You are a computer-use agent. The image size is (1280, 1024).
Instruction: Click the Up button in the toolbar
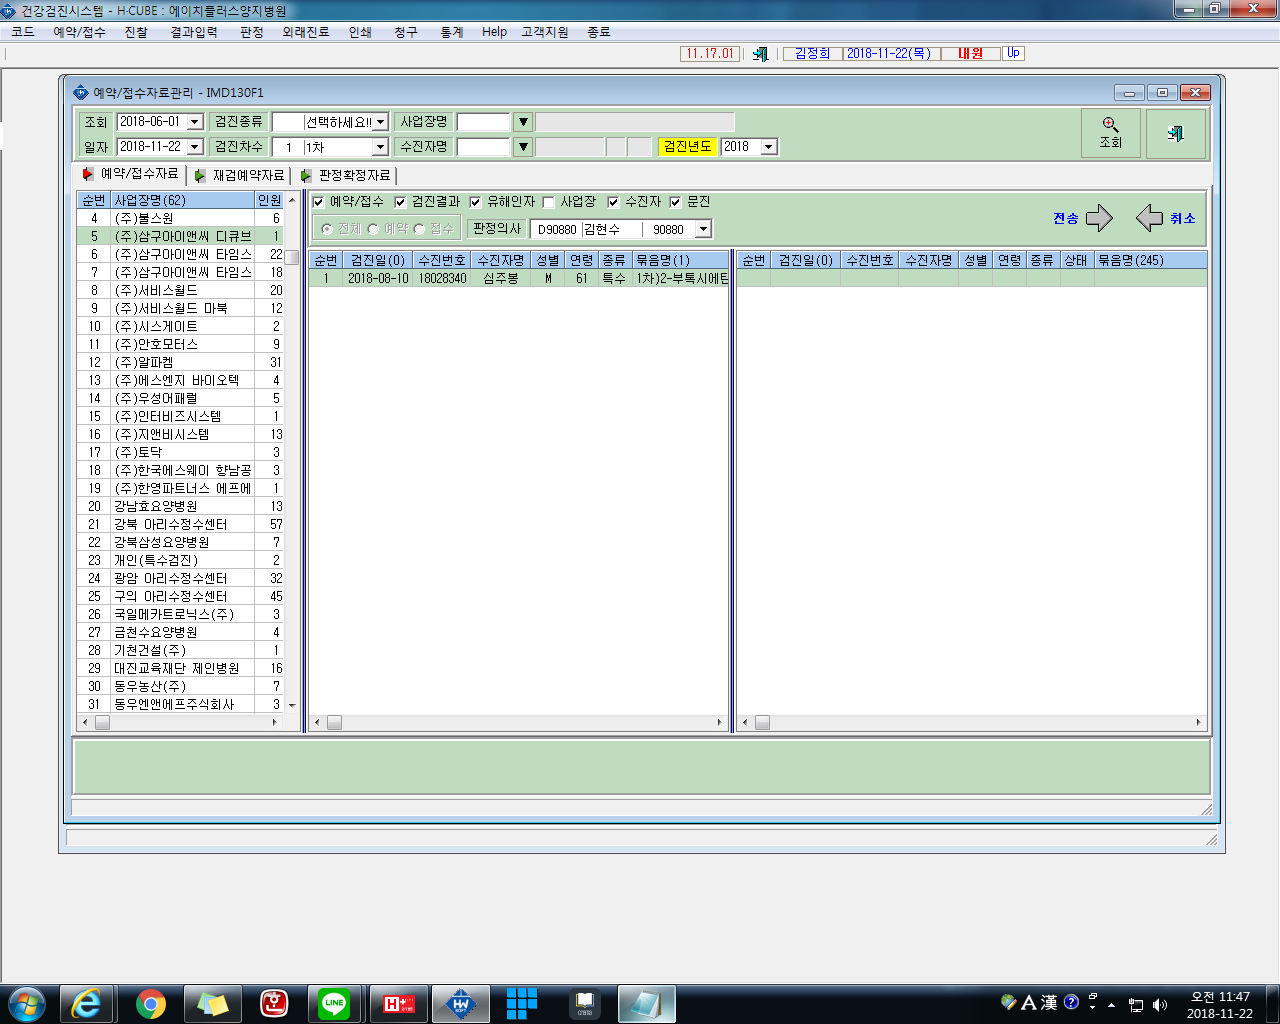coord(1013,53)
